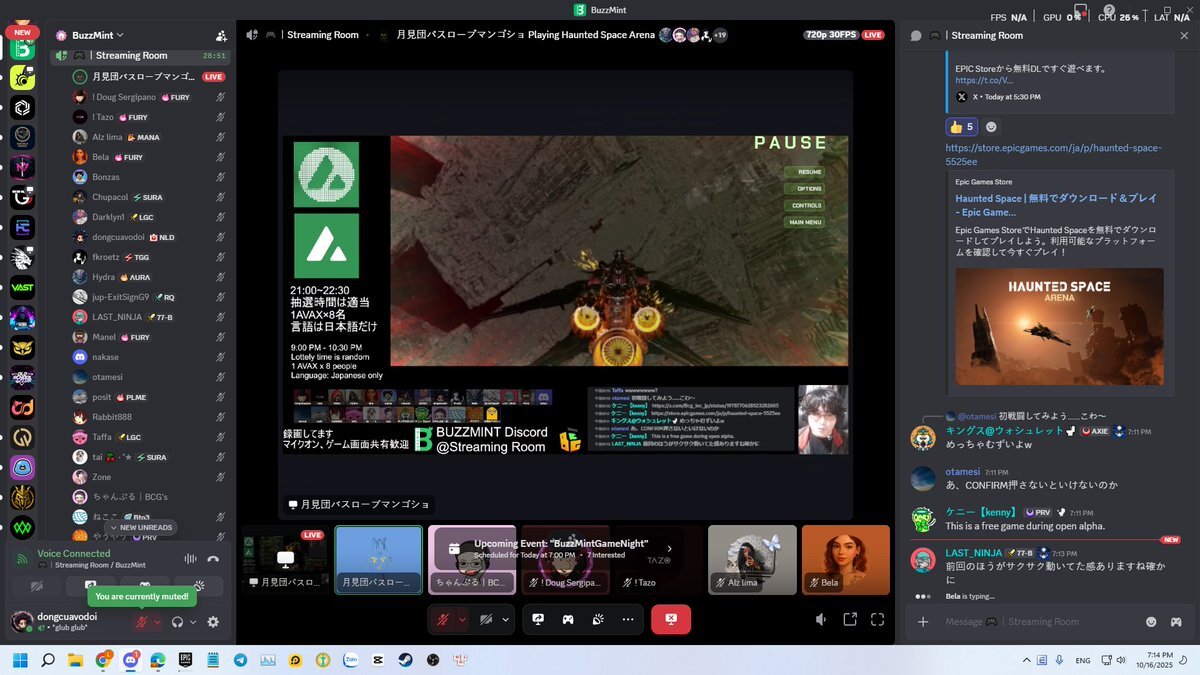Open the emoji picker in message bar
1200x675 pixels.
(1151, 622)
